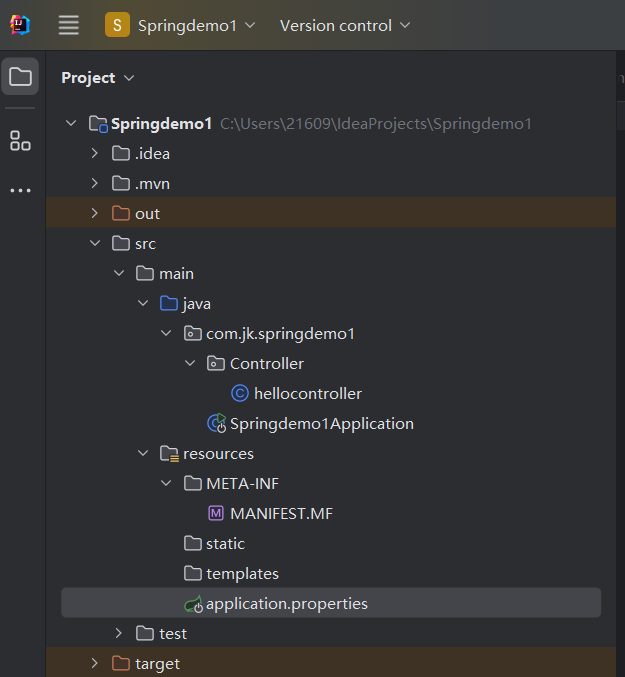This screenshot has height=677, width=625.
Task: Click the test folder icon
Action: pyautogui.click(x=145, y=633)
